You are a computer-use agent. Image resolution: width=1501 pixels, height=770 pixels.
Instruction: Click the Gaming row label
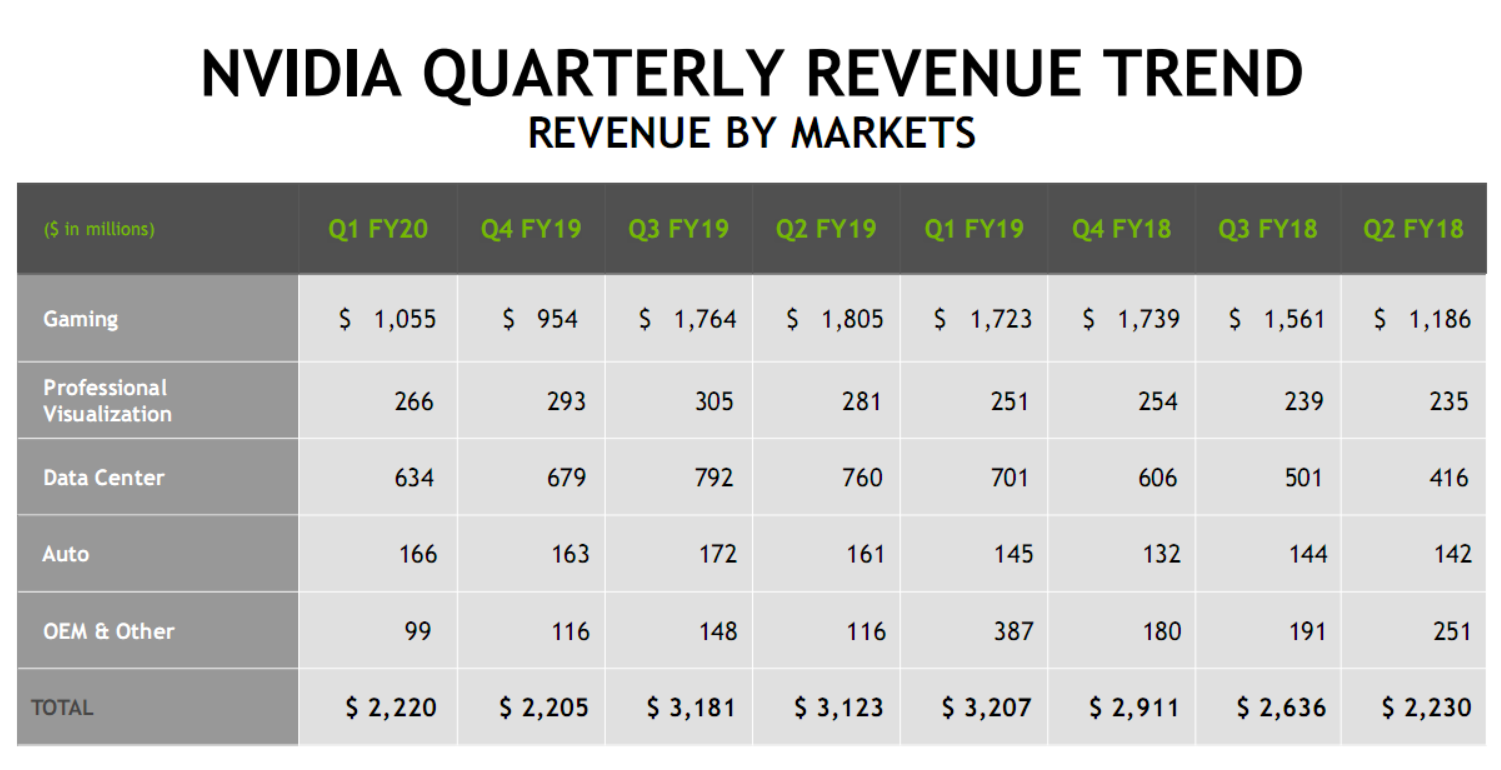(x=80, y=319)
